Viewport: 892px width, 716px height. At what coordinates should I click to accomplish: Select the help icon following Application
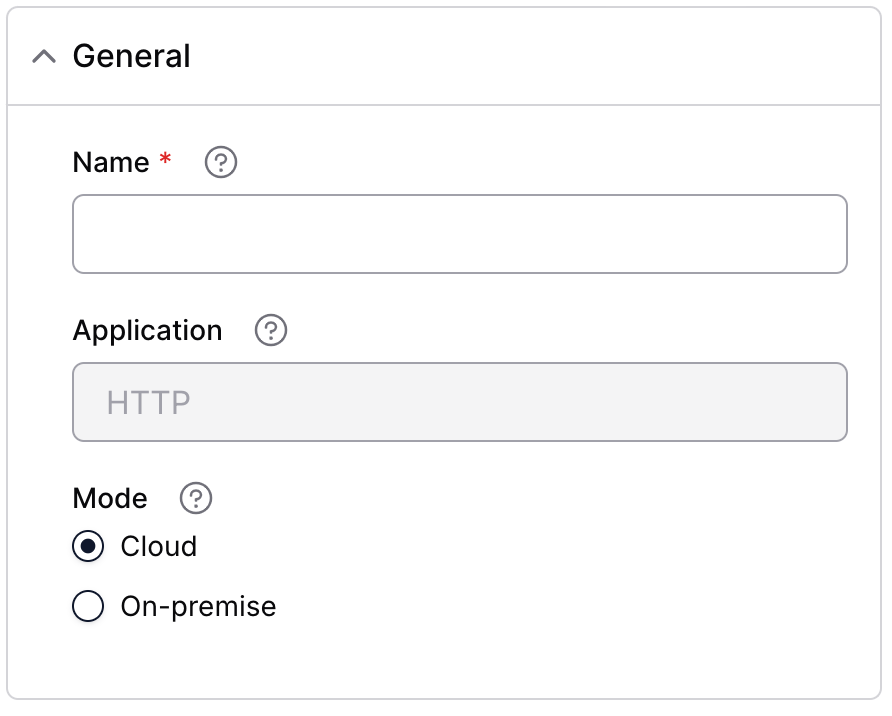click(x=269, y=330)
